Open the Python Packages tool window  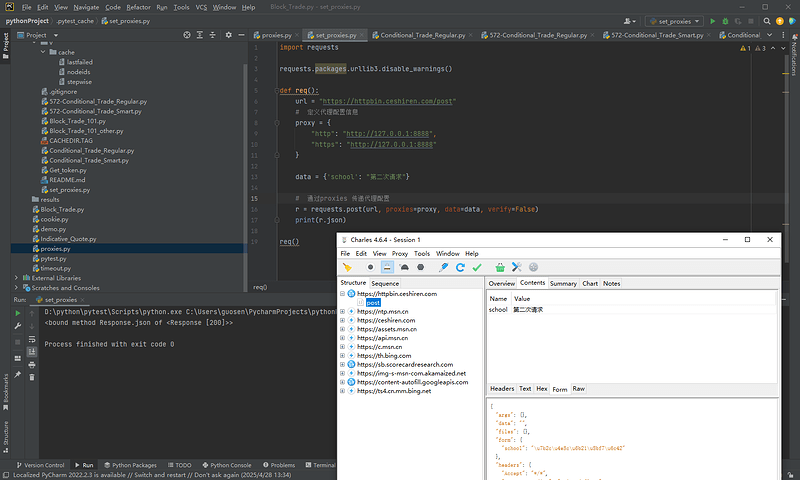pyautogui.click(x=134, y=465)
